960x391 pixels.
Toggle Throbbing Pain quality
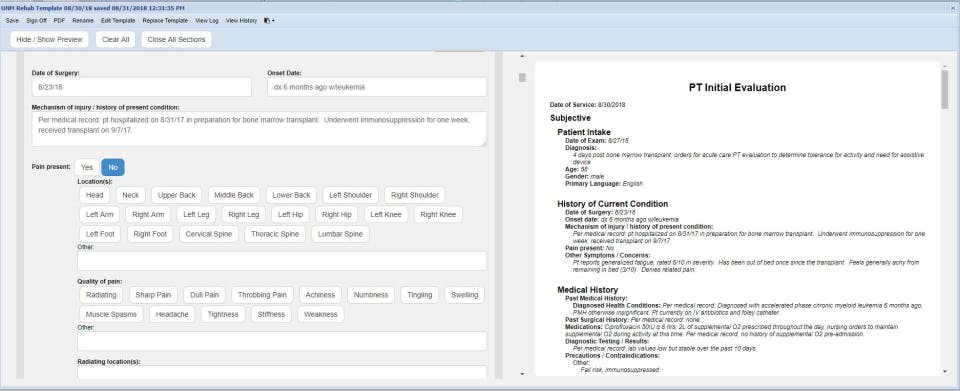(263, 295)
